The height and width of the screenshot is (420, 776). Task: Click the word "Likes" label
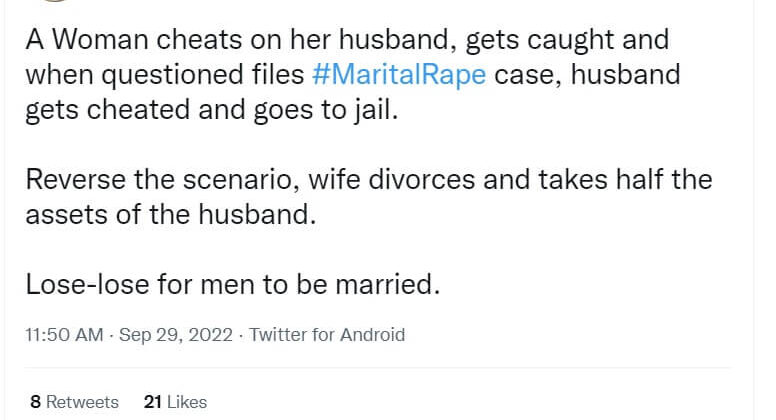(187, 402)
